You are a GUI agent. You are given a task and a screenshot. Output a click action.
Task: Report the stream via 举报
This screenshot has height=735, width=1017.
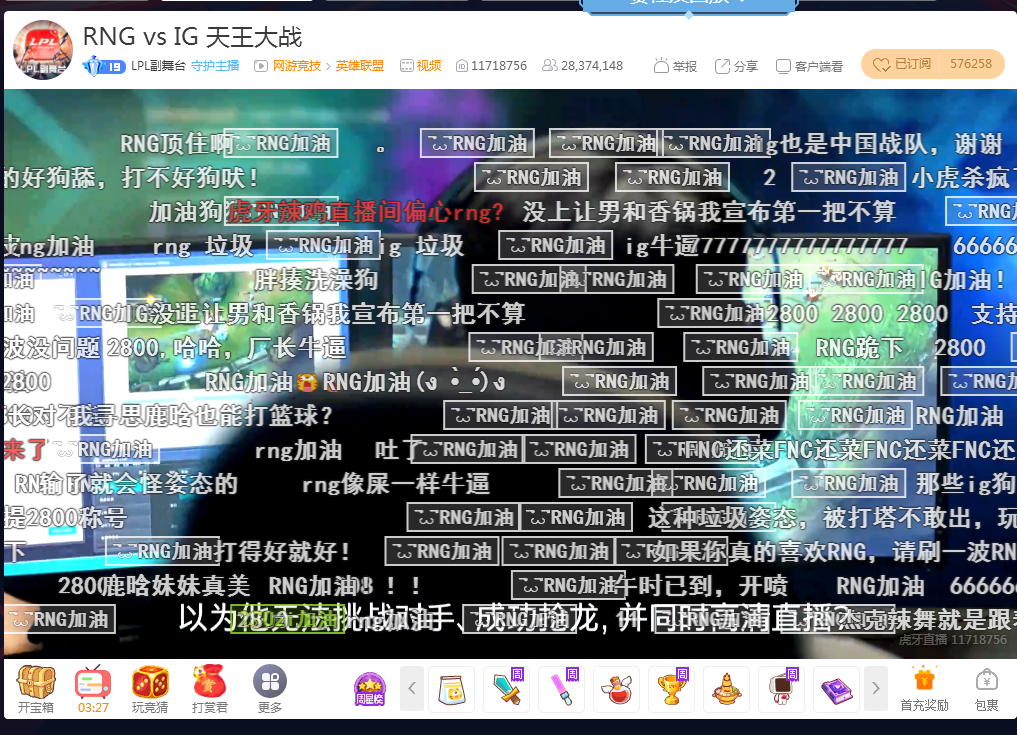(x=675, y=66)
